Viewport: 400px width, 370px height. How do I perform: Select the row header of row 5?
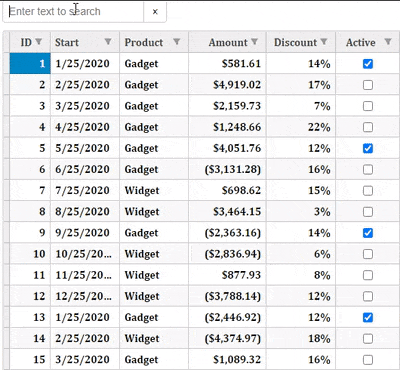tap(6, 148)
